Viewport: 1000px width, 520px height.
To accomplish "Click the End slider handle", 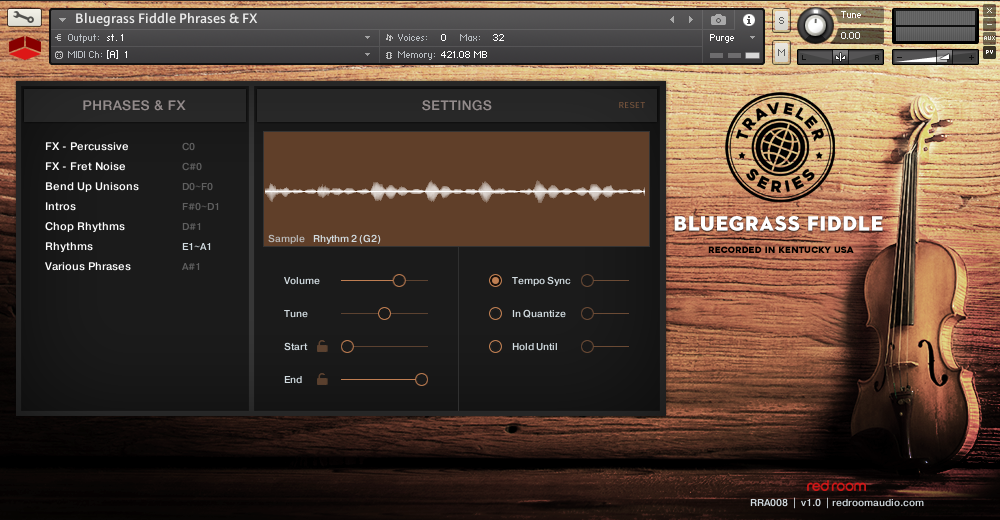I will point(422,380).
